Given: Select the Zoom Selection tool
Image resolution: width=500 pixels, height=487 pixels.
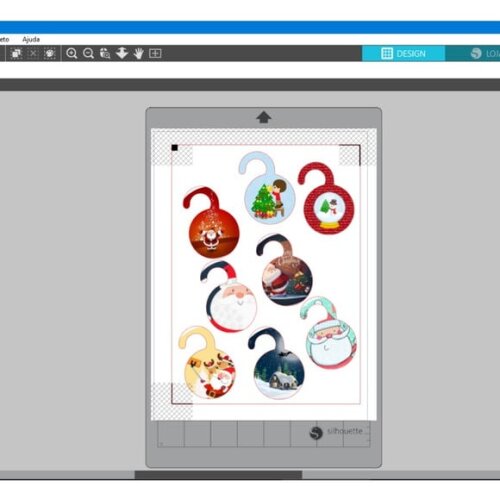Looking at the screenshot, I should point(105,53).
